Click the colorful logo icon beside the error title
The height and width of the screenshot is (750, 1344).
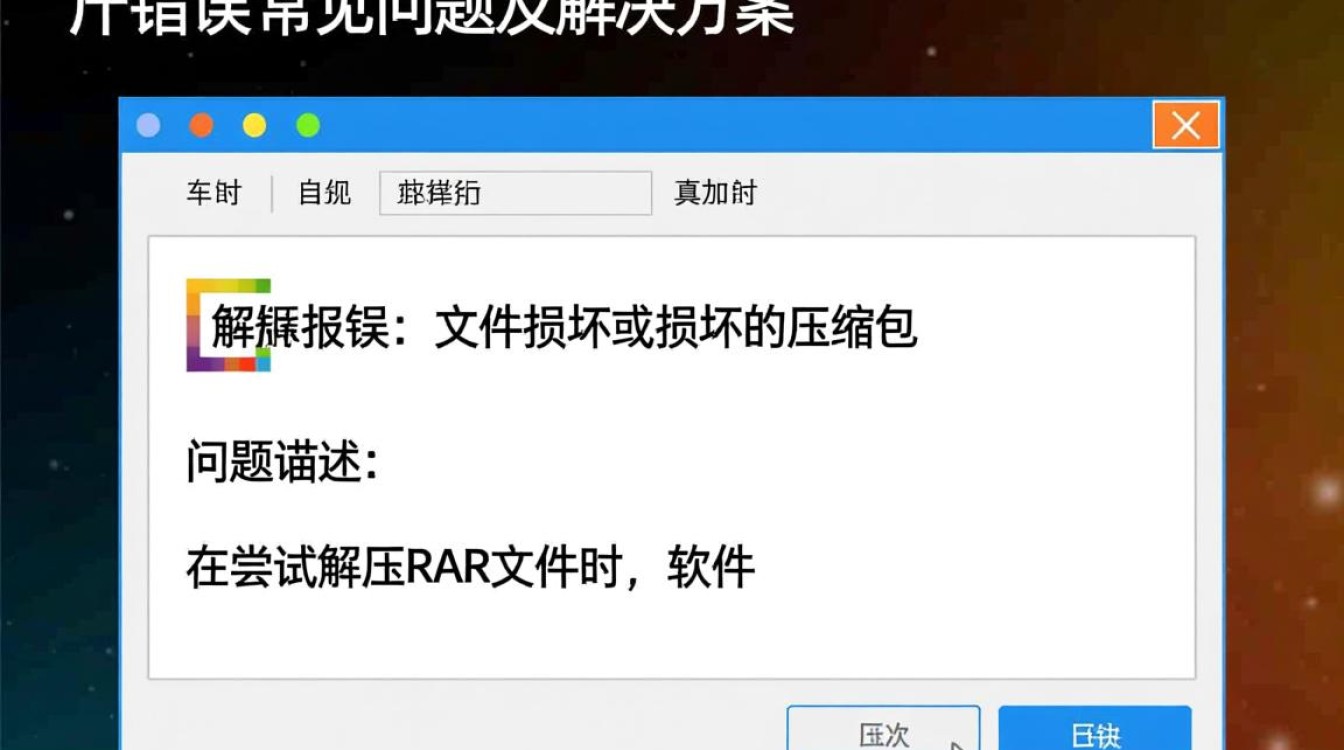click(x=198, y=327)
